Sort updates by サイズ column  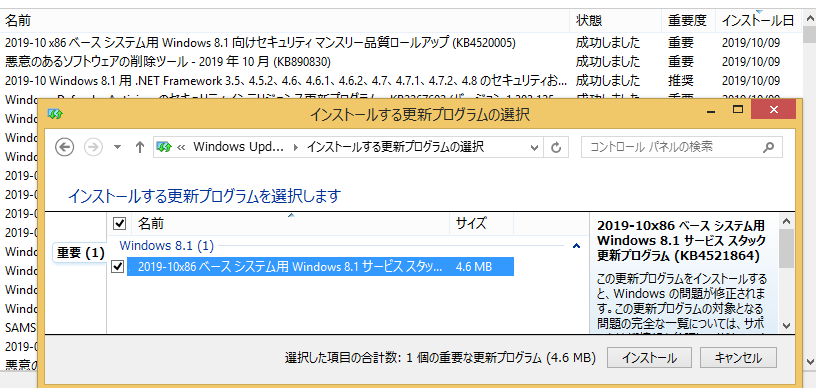[481, 224]
